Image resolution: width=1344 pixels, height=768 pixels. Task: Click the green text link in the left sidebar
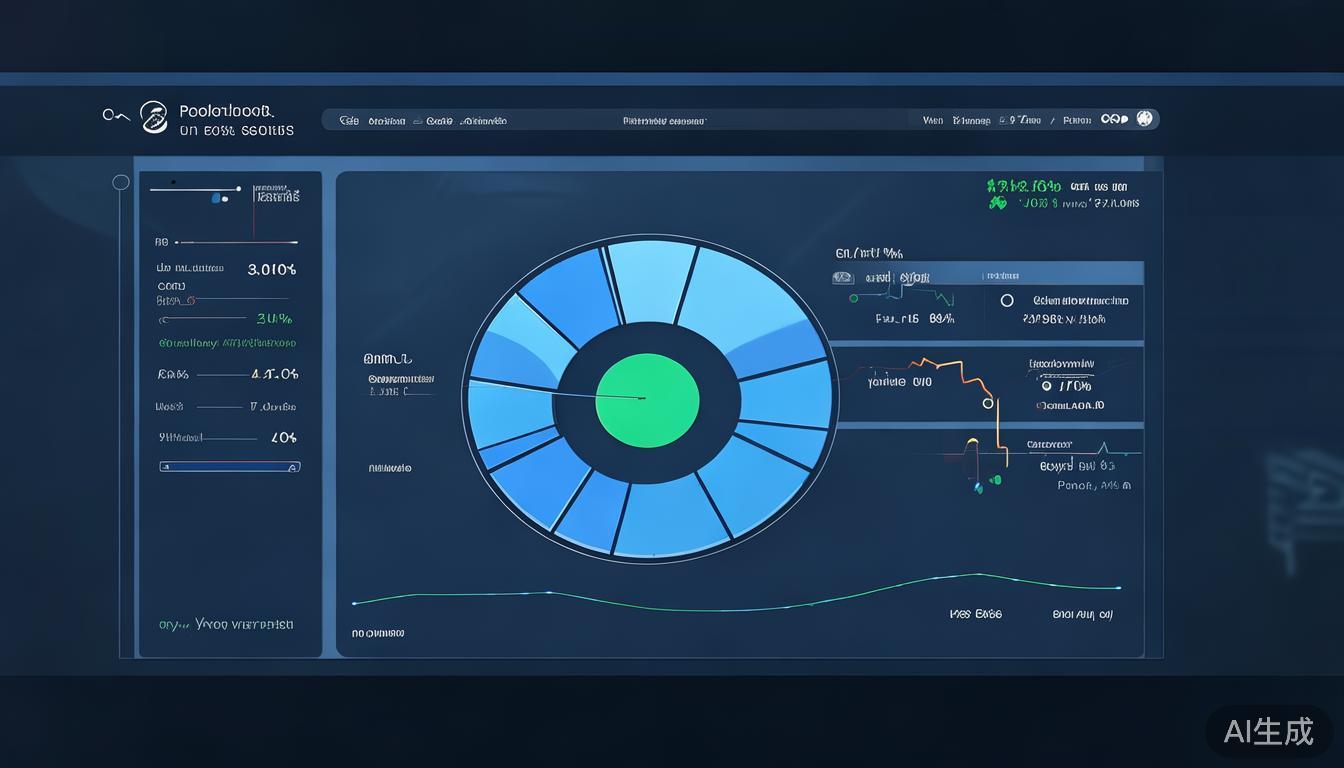[x=227, y=343]
